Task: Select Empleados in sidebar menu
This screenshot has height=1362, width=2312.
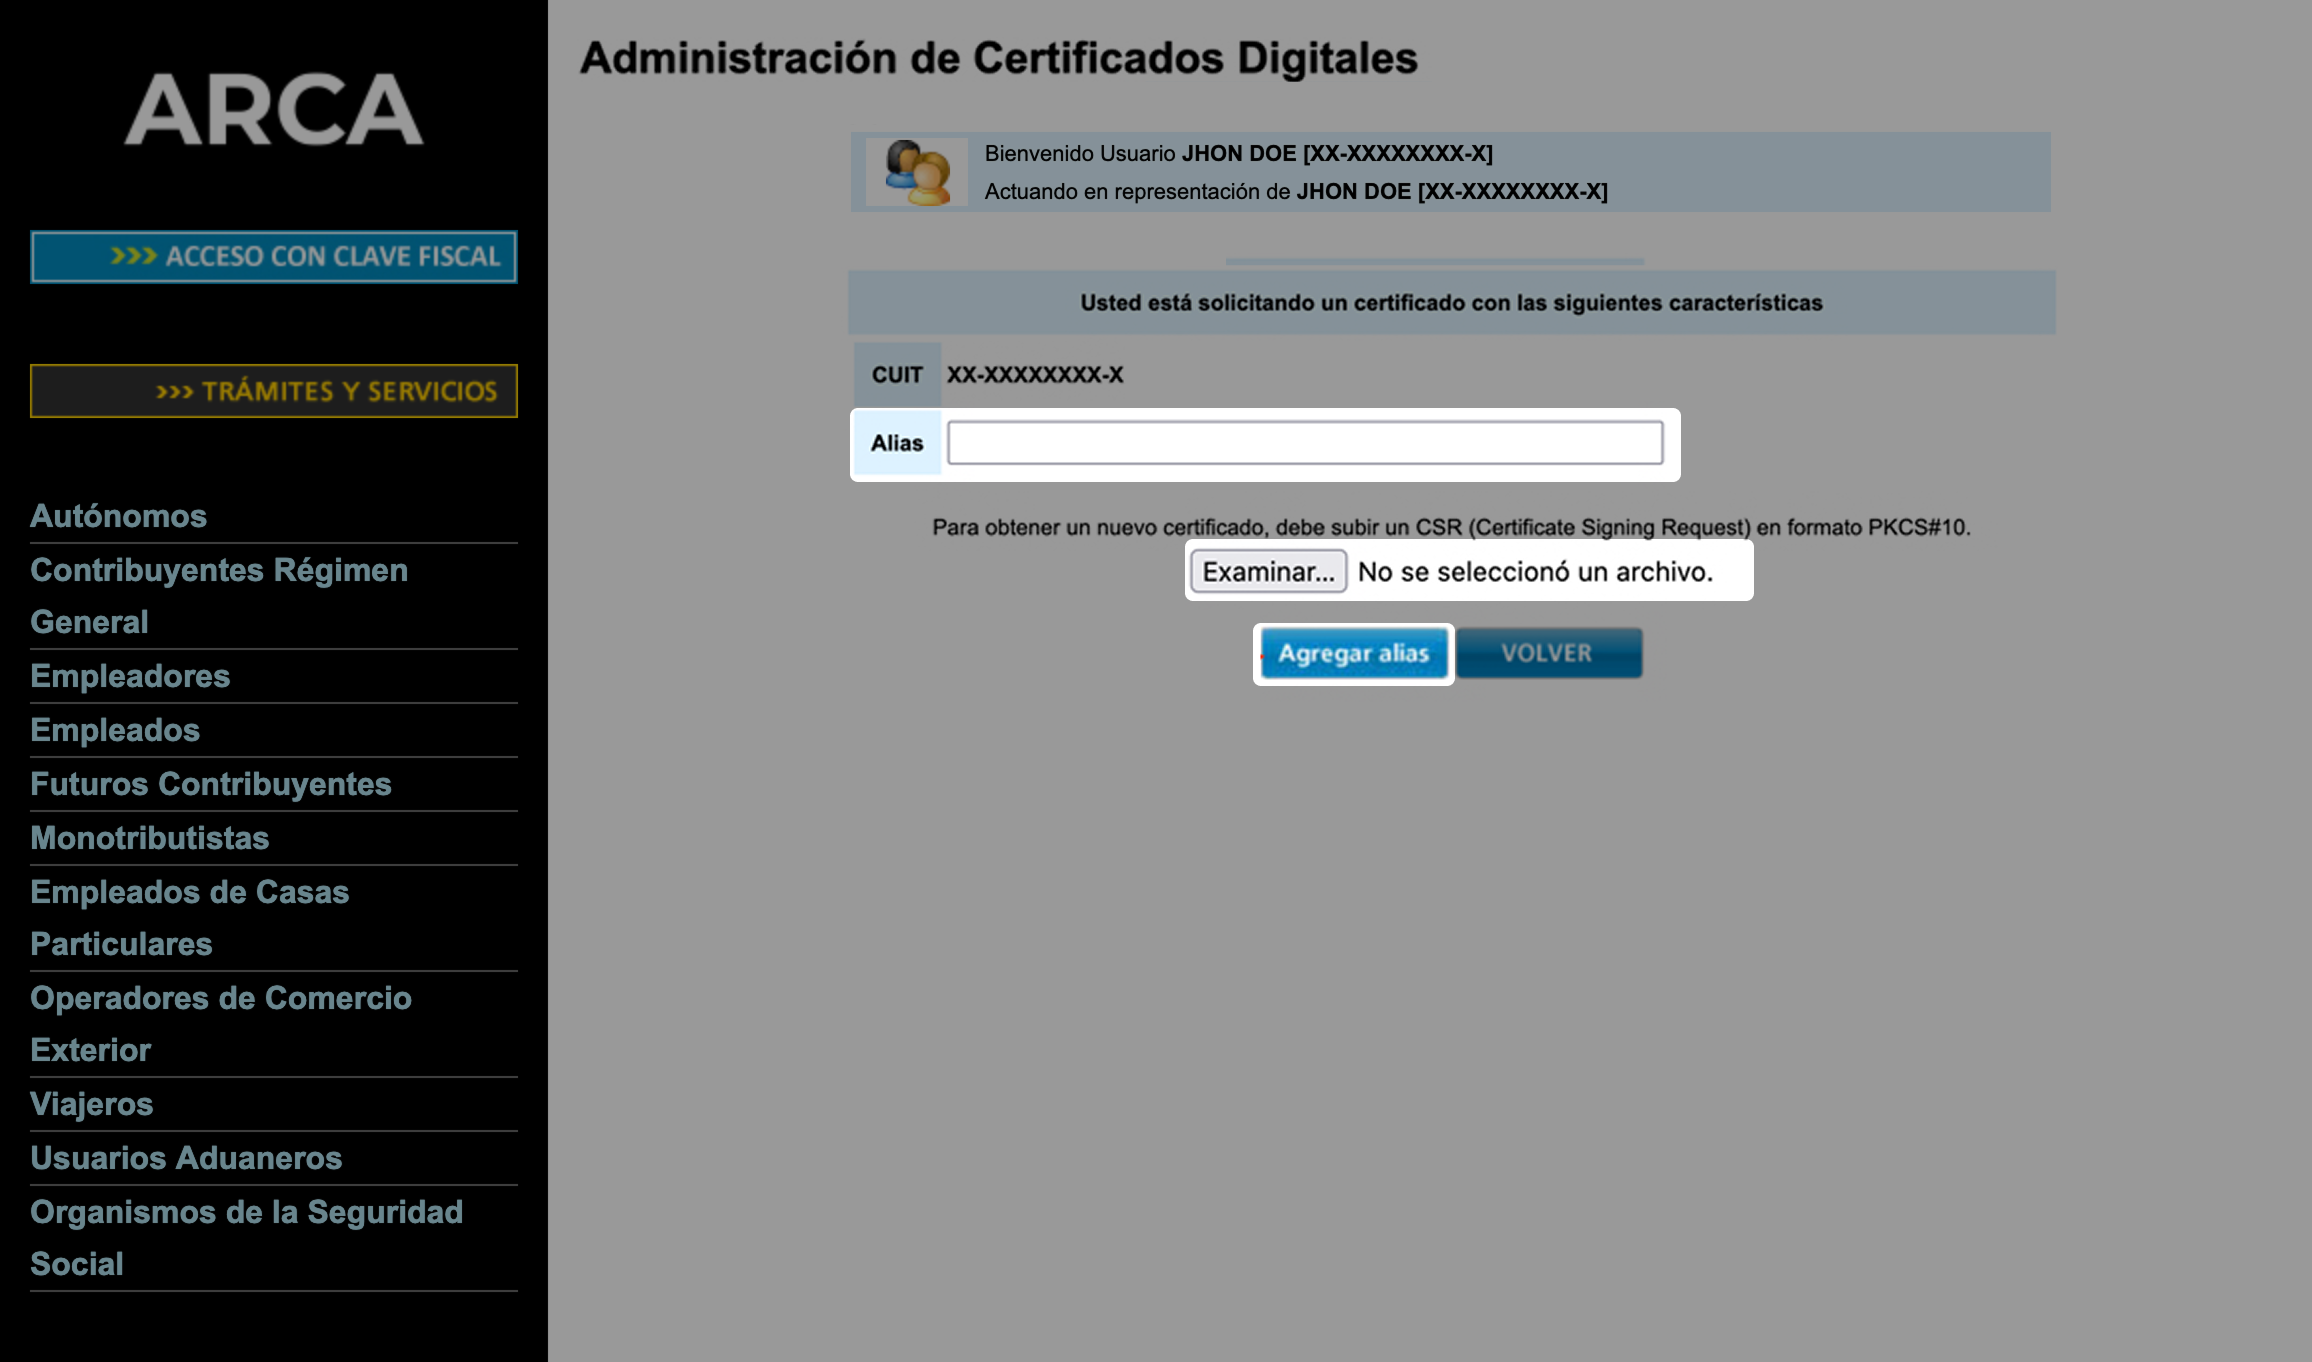Action: coord(115,730)
